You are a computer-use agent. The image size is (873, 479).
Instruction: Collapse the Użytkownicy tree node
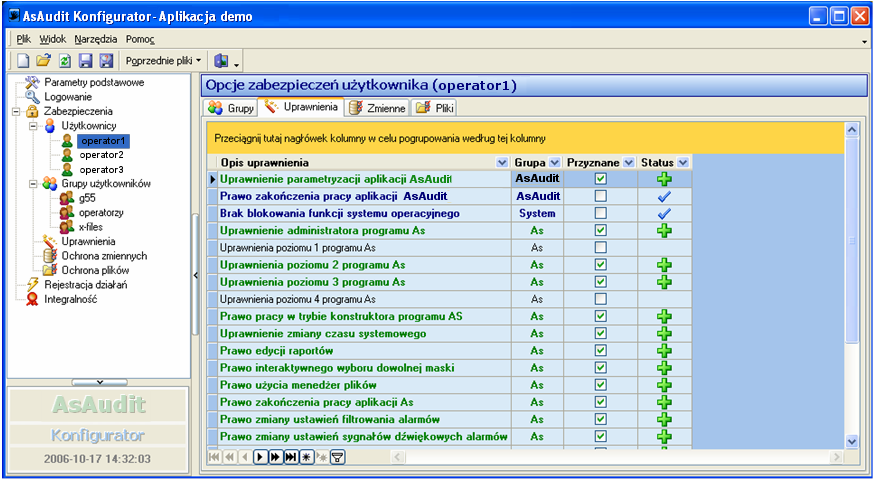[x=33, y=126]
